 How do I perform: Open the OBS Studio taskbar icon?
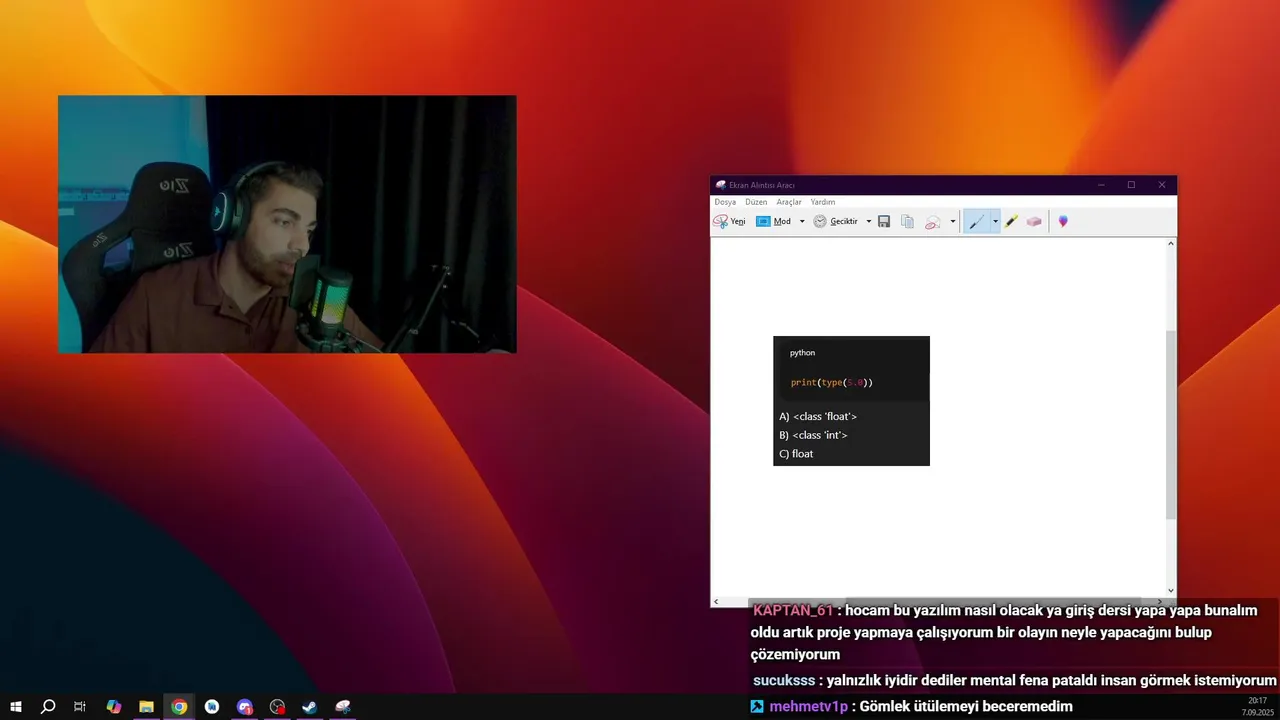[x=277, y=707]
